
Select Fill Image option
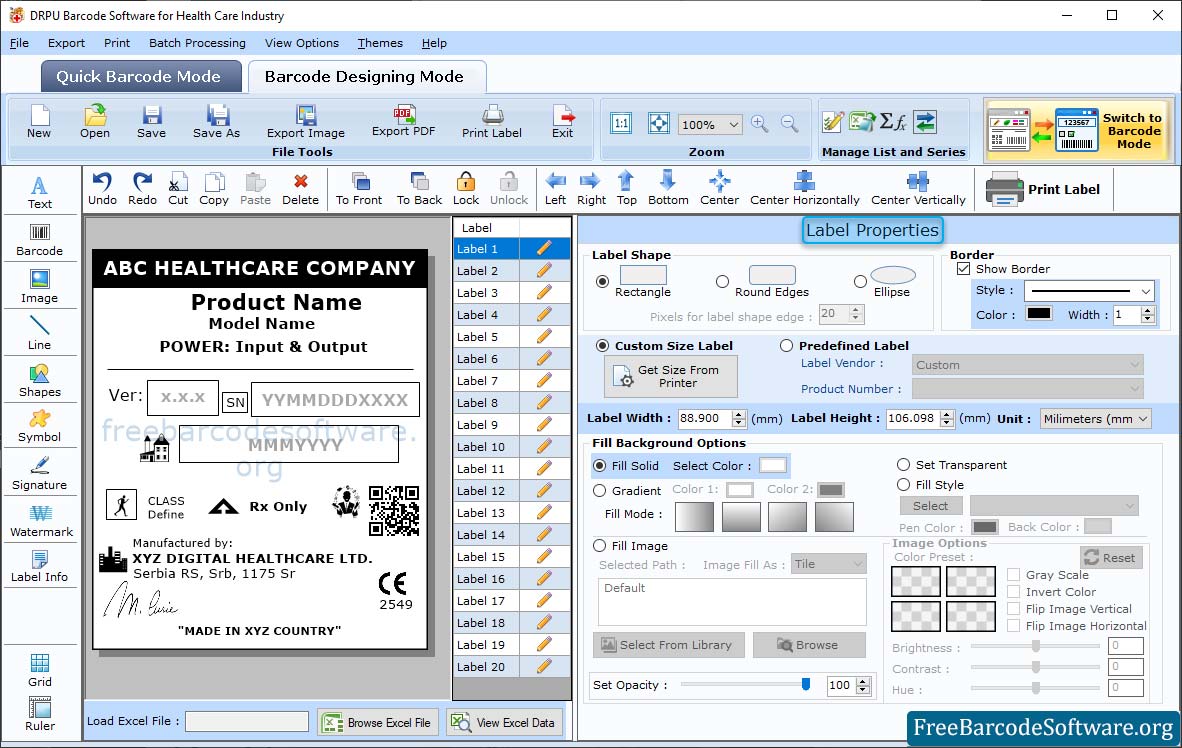[x=600, y=545]
